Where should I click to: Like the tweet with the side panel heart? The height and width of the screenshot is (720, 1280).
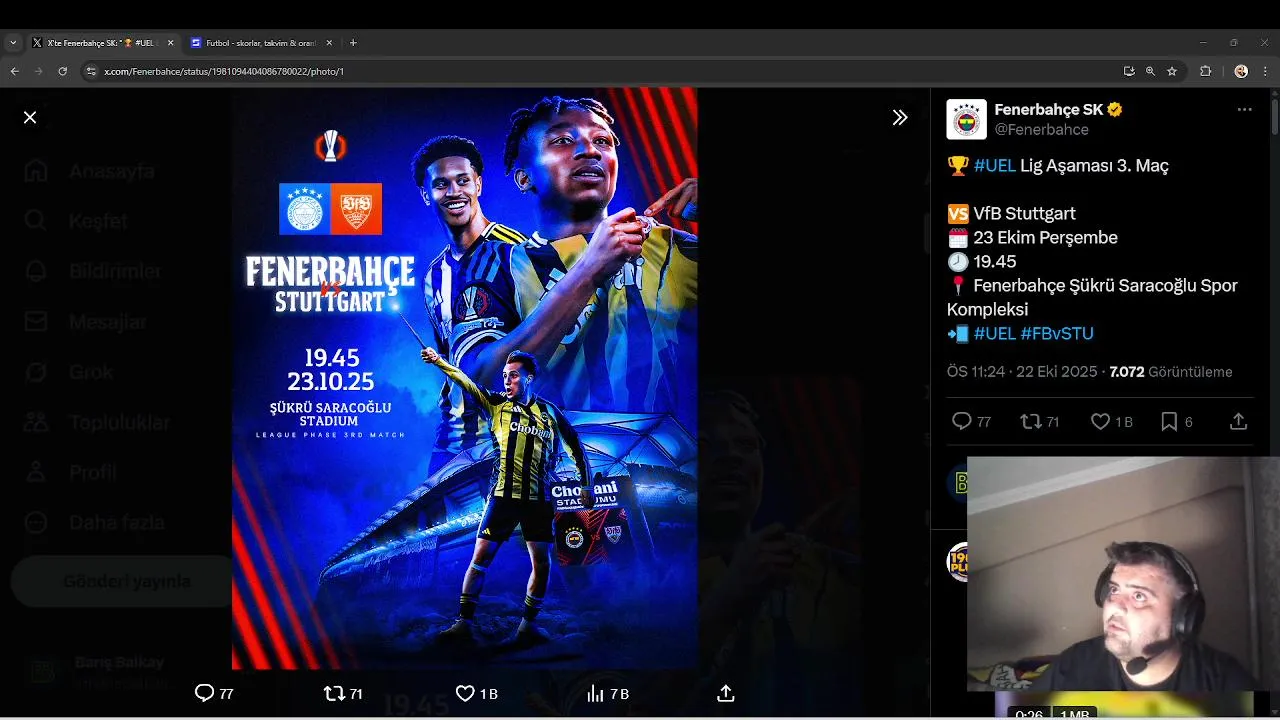point(1100,422)
